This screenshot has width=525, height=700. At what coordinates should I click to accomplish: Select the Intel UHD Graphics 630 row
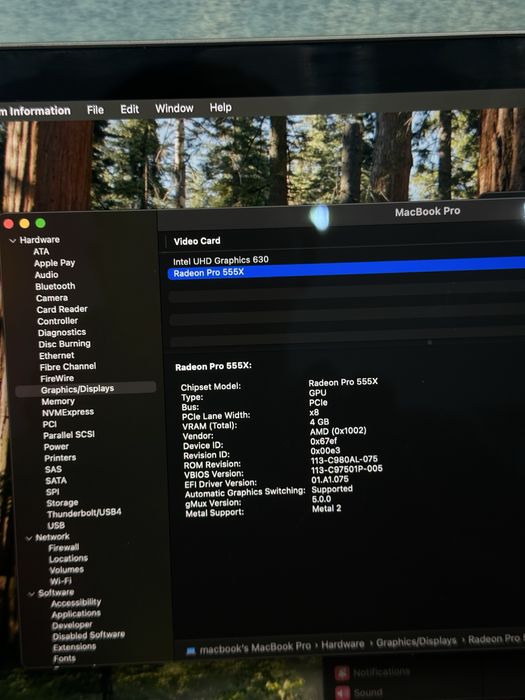click(x=346, y=258)
